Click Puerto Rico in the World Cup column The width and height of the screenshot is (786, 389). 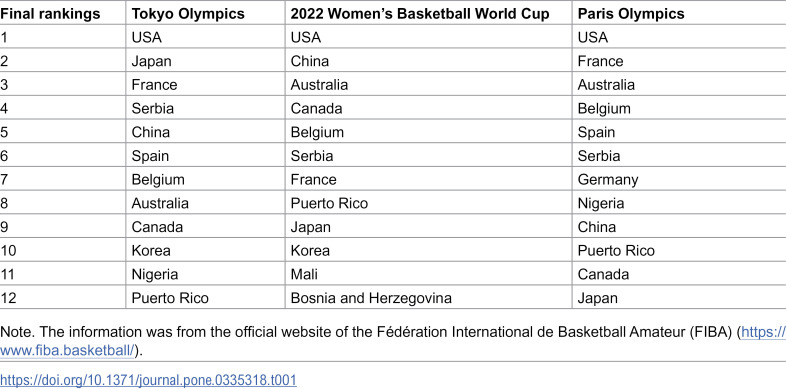pyautogui.click(x=329, y=203)
